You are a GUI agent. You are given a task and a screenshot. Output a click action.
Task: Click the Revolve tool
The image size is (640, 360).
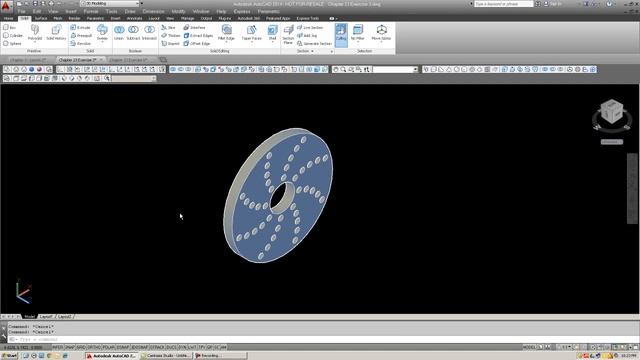(80, 43)
